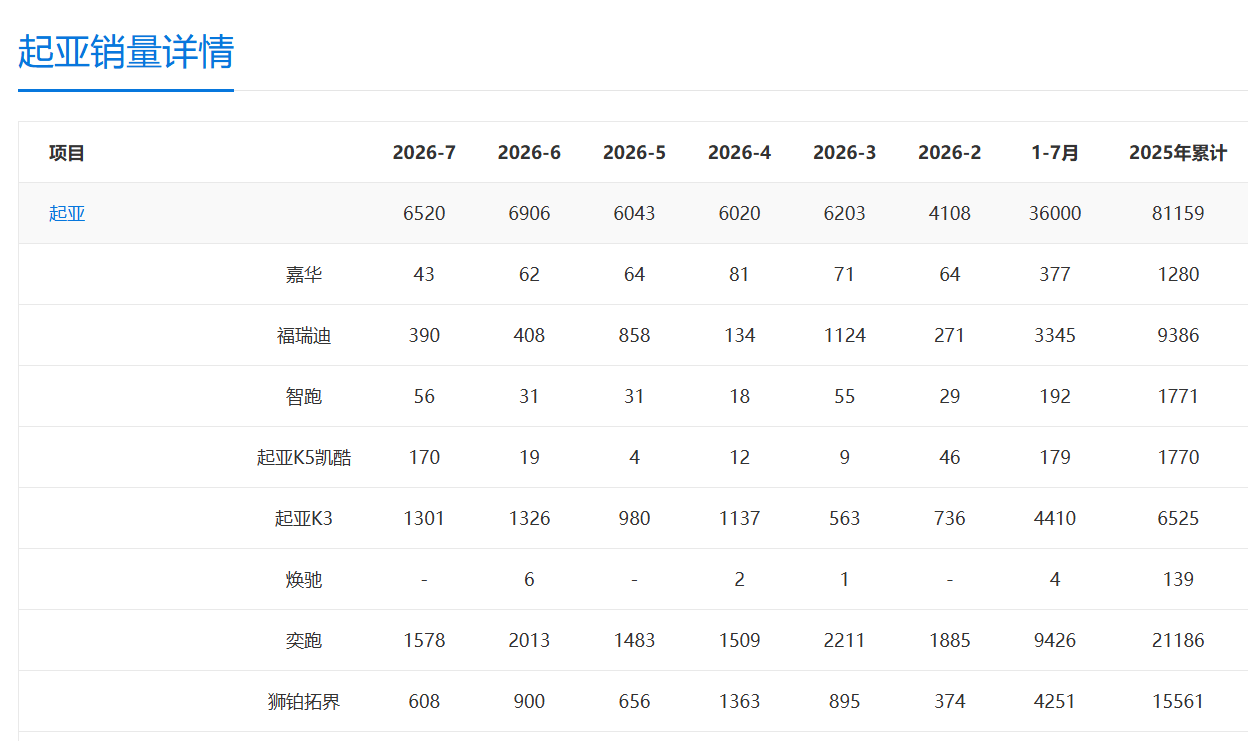Image resolution: width=1248 pixels, height=741 pixels.
Task: Select the 2026-7 column header
Action: click(424, 153)
